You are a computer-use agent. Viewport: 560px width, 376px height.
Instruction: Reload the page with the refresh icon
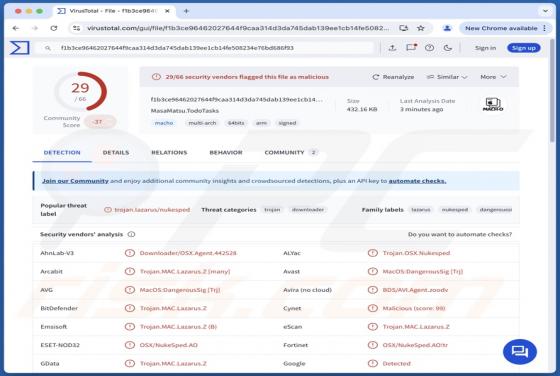pyautogui.click(x=54, y=28)
